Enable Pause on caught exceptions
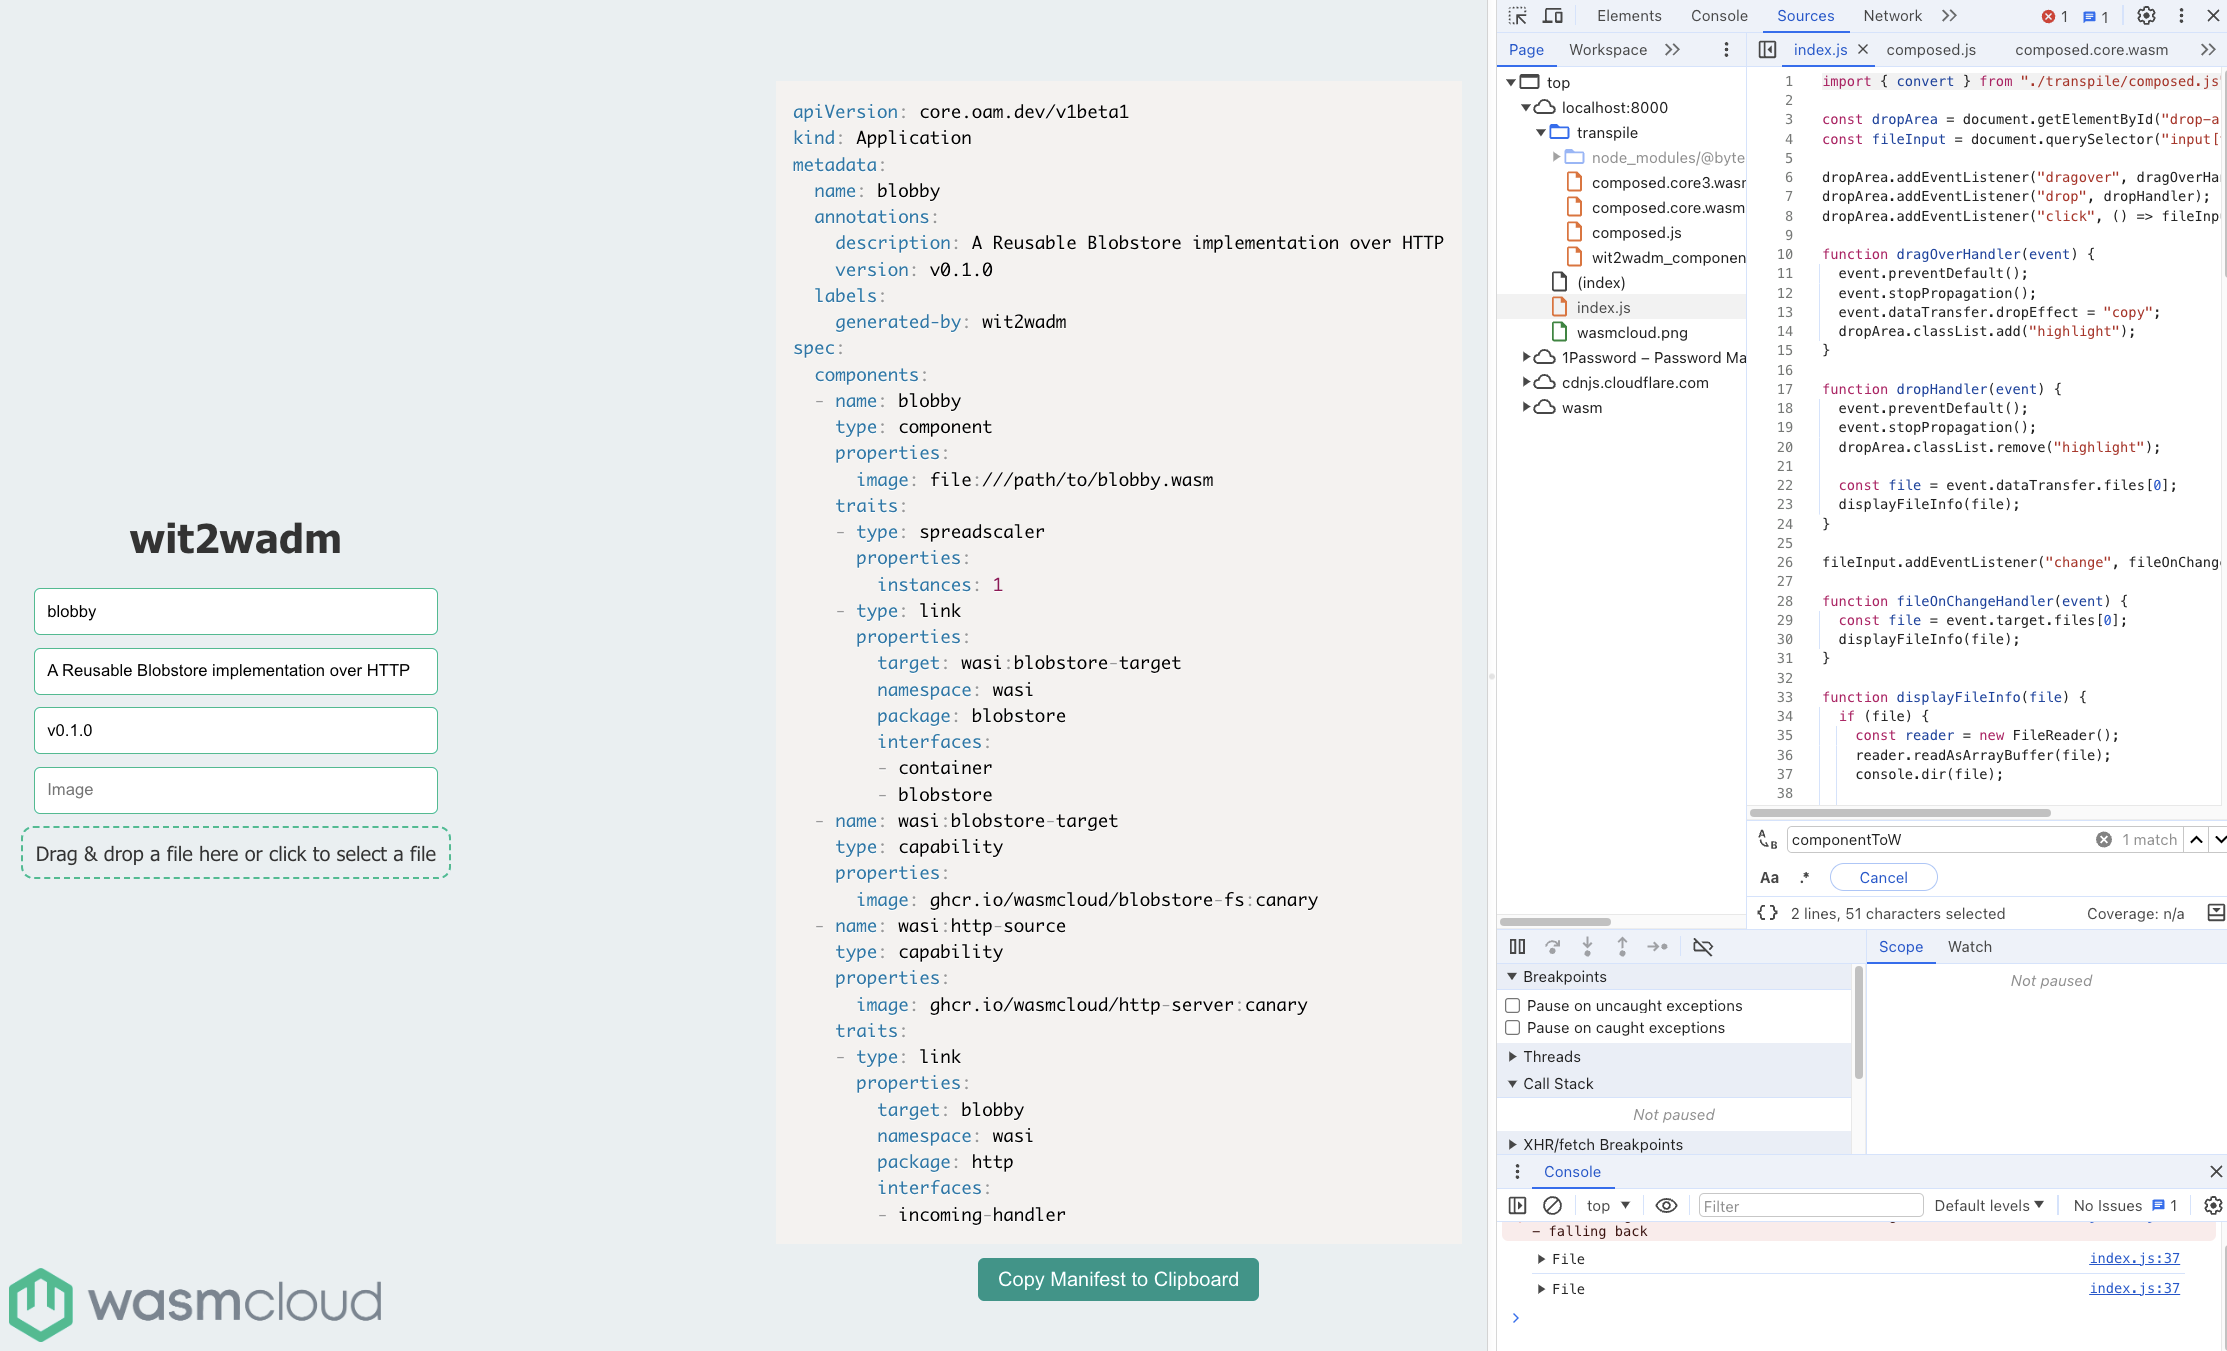 [1513, 1027]
